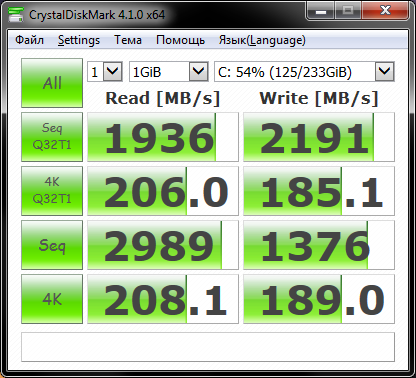Click the 4K Q32T1 read result 206.0
Viewport: 416px width, 378px height.
(163, 191)
